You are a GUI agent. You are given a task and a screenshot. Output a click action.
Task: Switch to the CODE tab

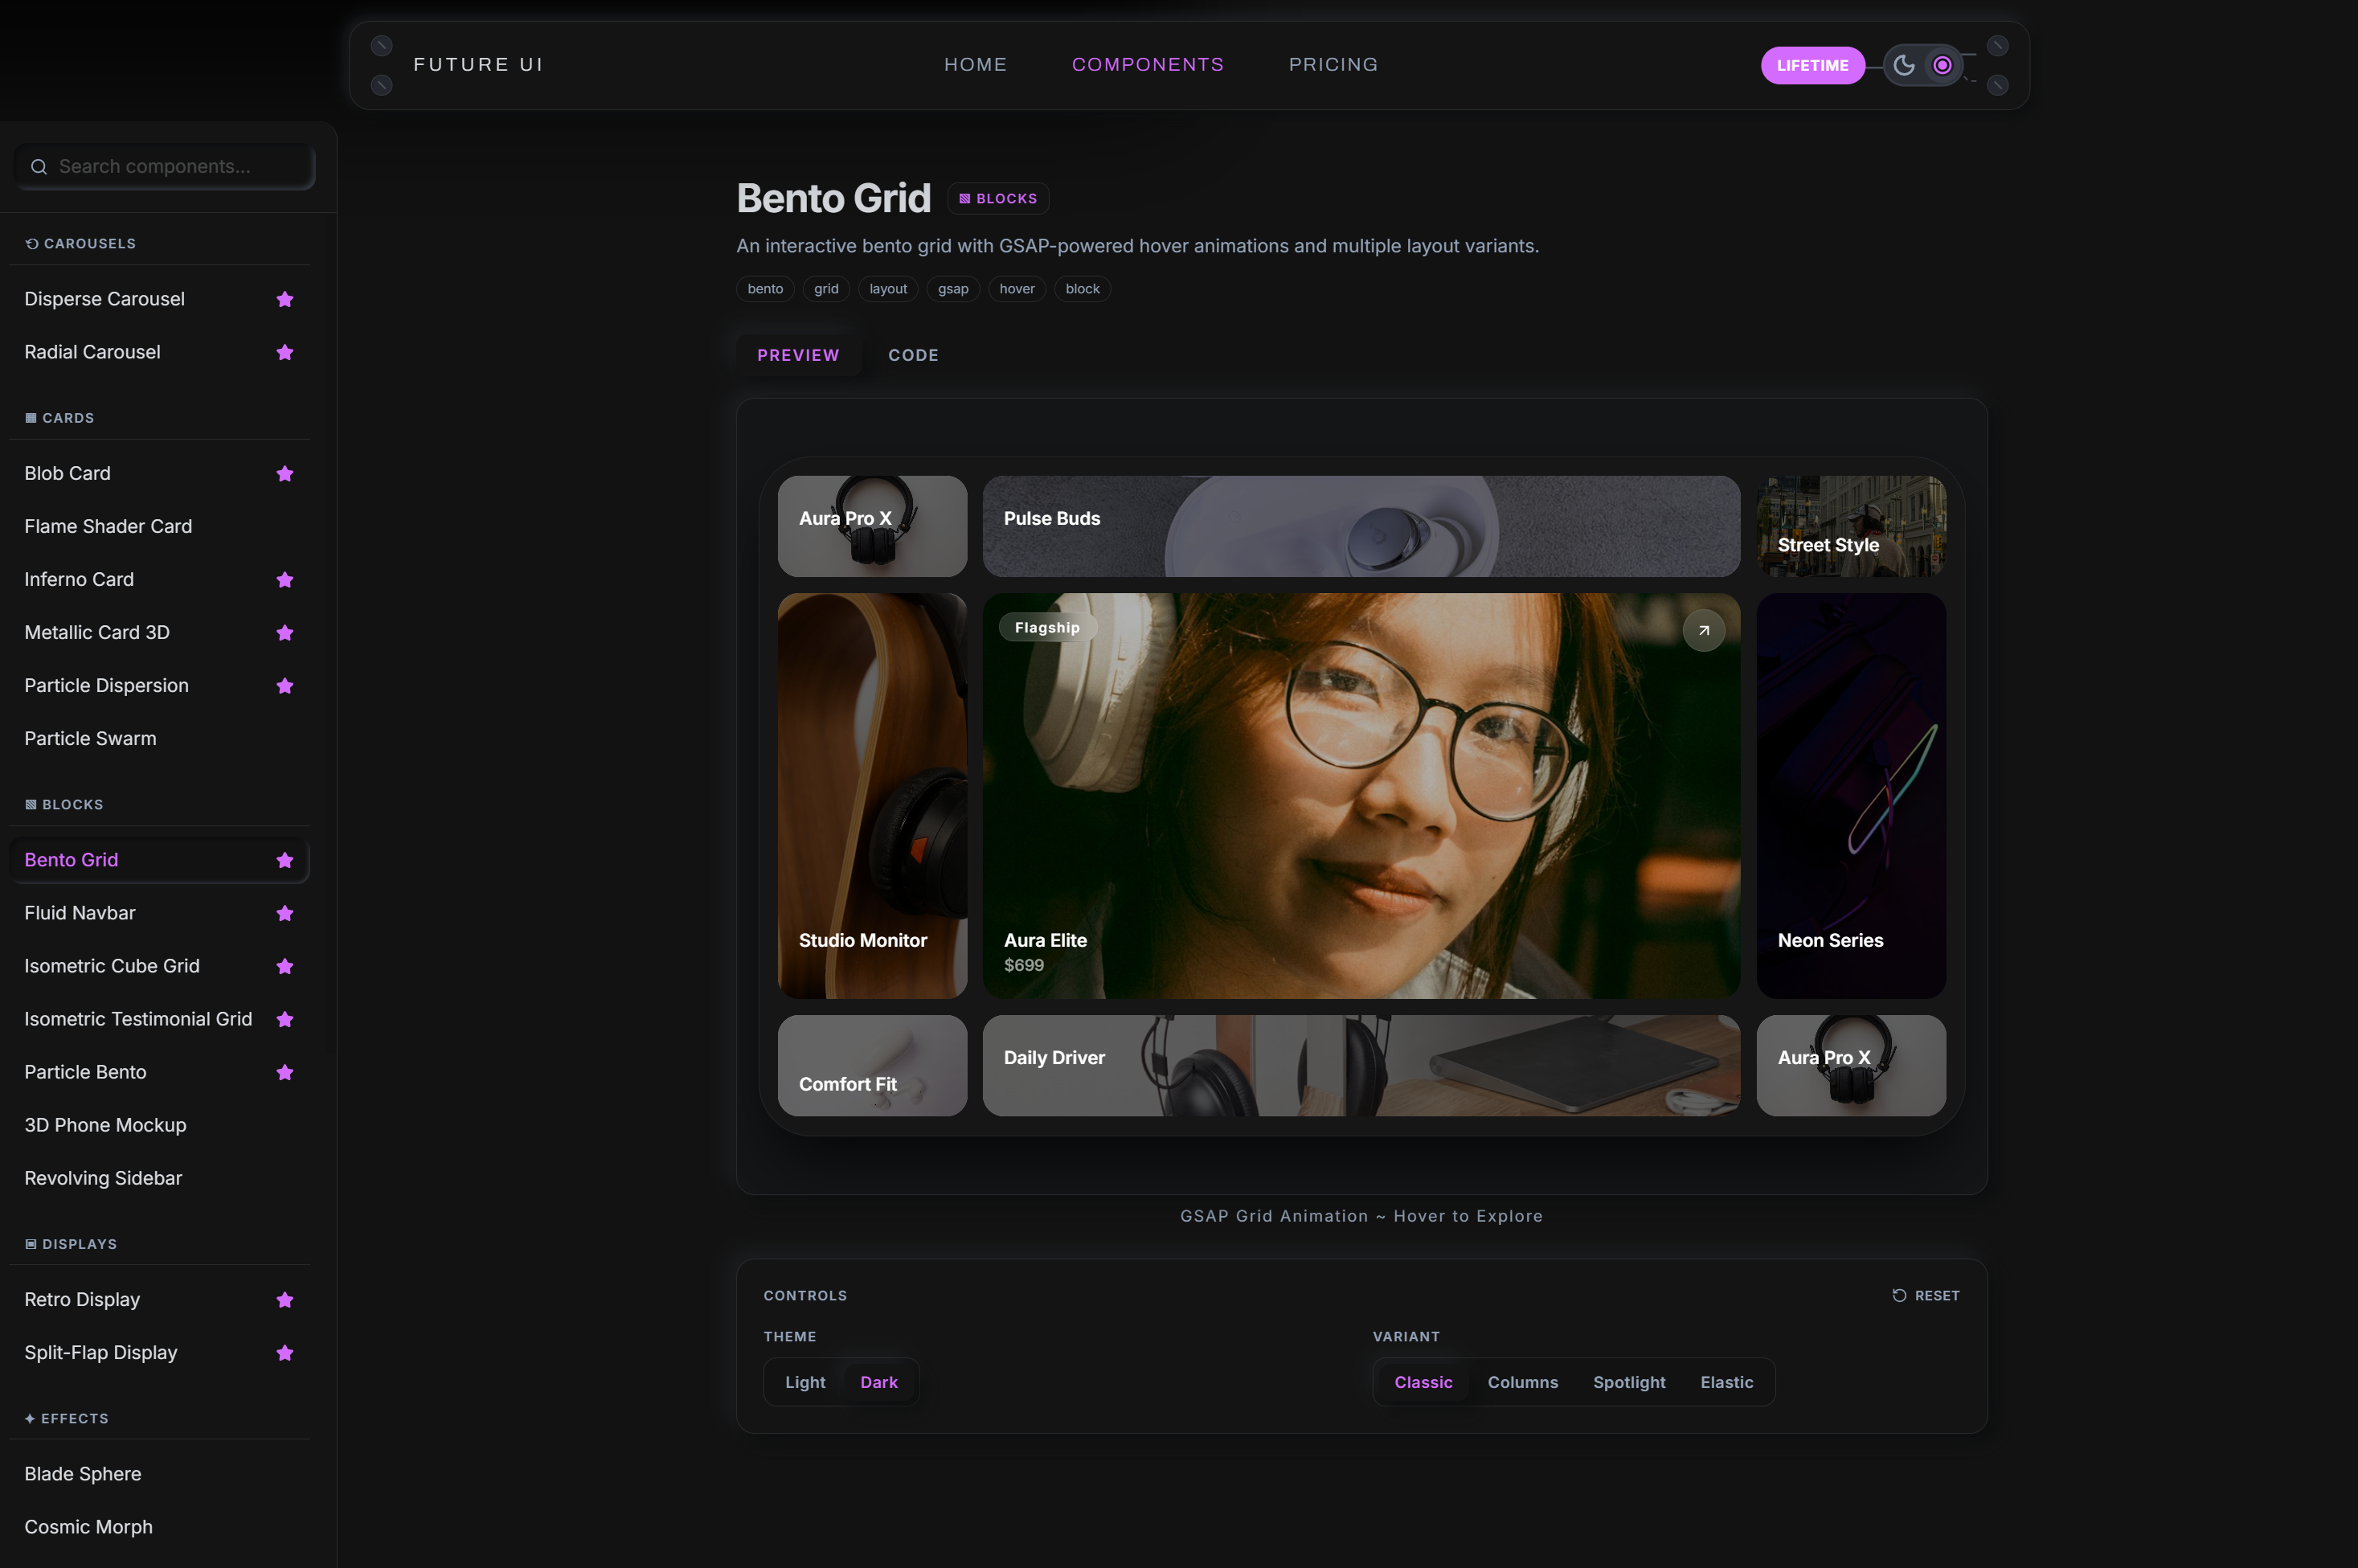click(912, 355)
